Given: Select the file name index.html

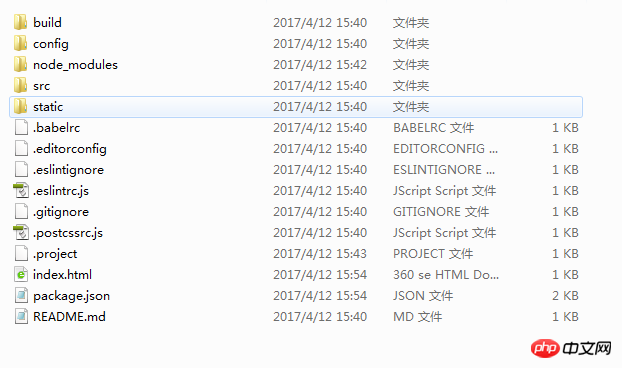Looking at the screenshot, I should (x=63, y=274).
